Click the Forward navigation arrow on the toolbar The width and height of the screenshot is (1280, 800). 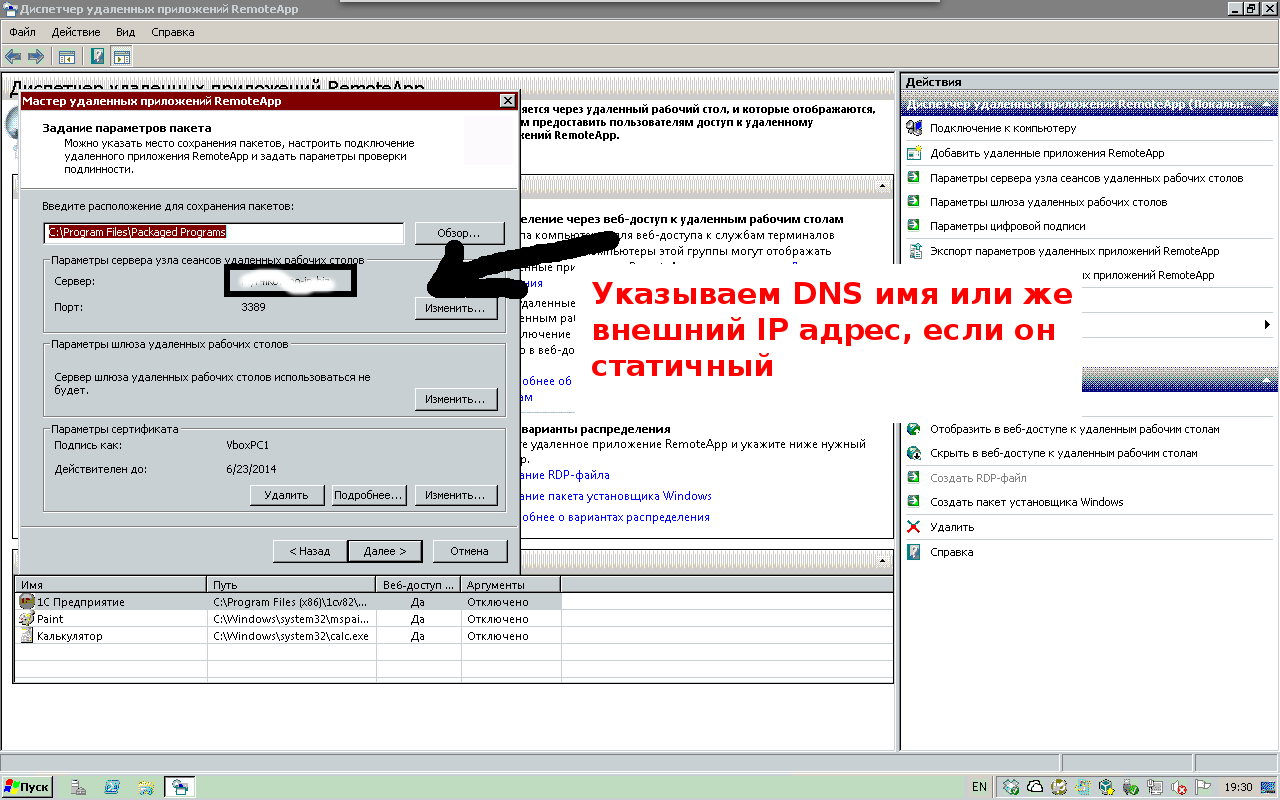(x=36, y=56)
